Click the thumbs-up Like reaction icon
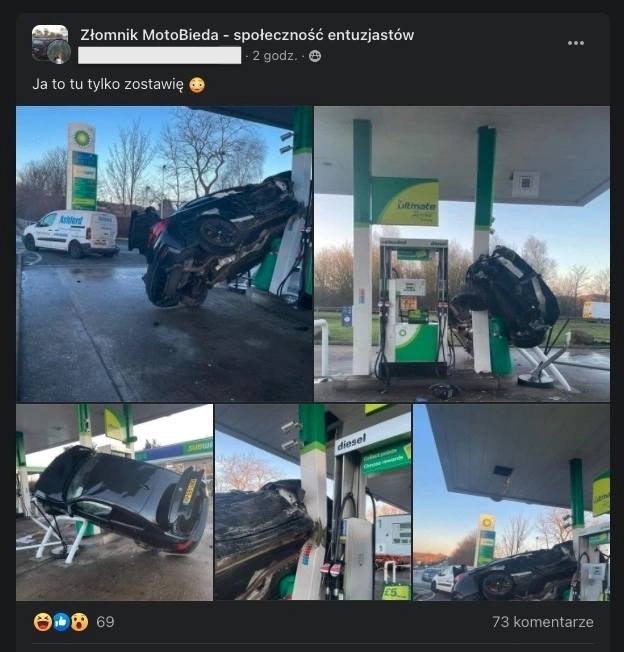 point(61,622)
